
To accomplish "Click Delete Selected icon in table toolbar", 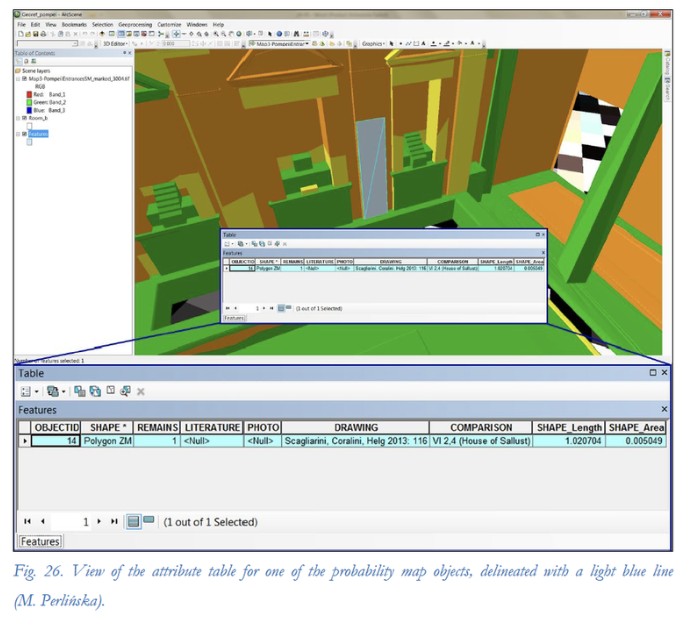I will pyautogui.click(x=141, y=392).
